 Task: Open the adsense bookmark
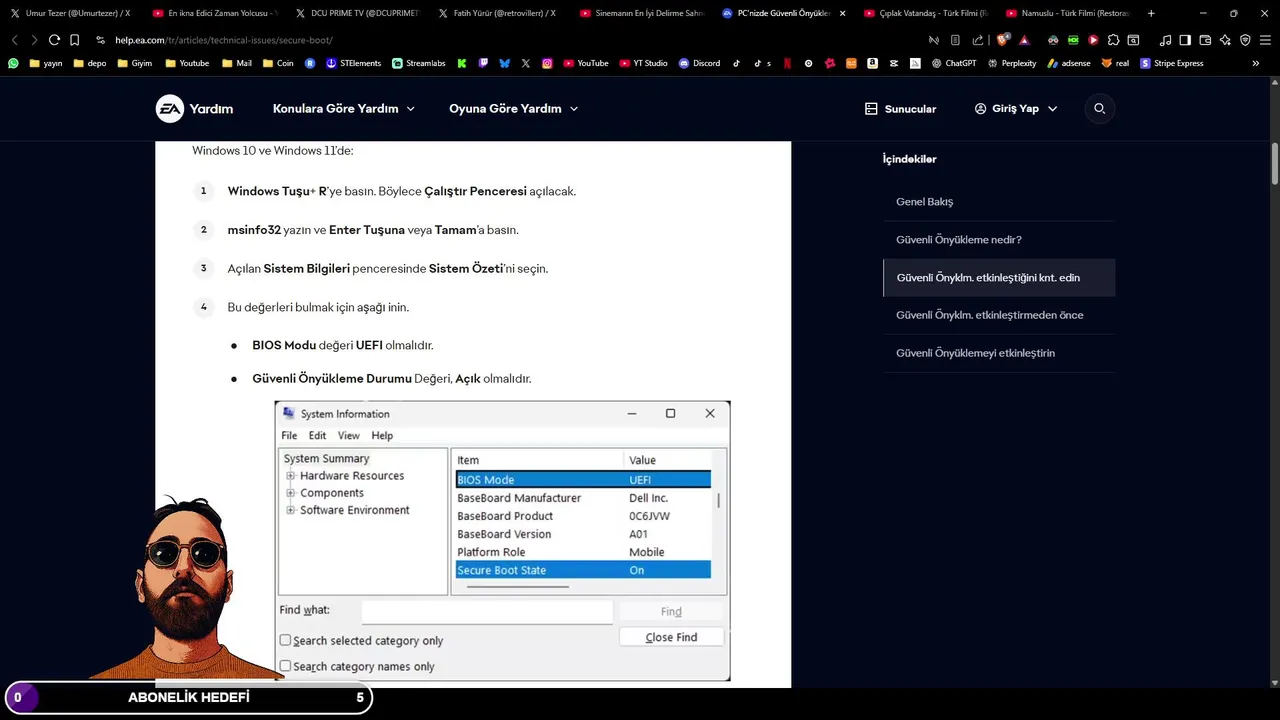(1069, 63)
